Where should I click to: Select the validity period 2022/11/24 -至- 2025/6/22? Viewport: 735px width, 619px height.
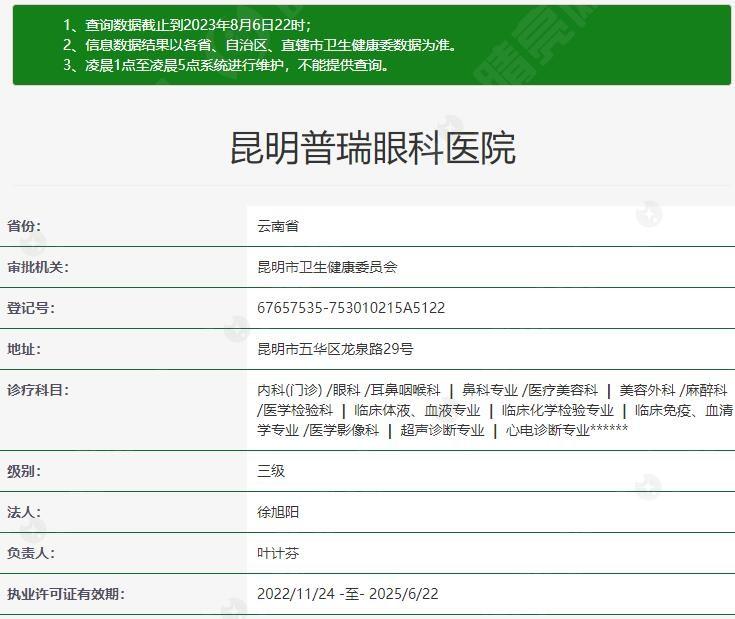point(347,594)
